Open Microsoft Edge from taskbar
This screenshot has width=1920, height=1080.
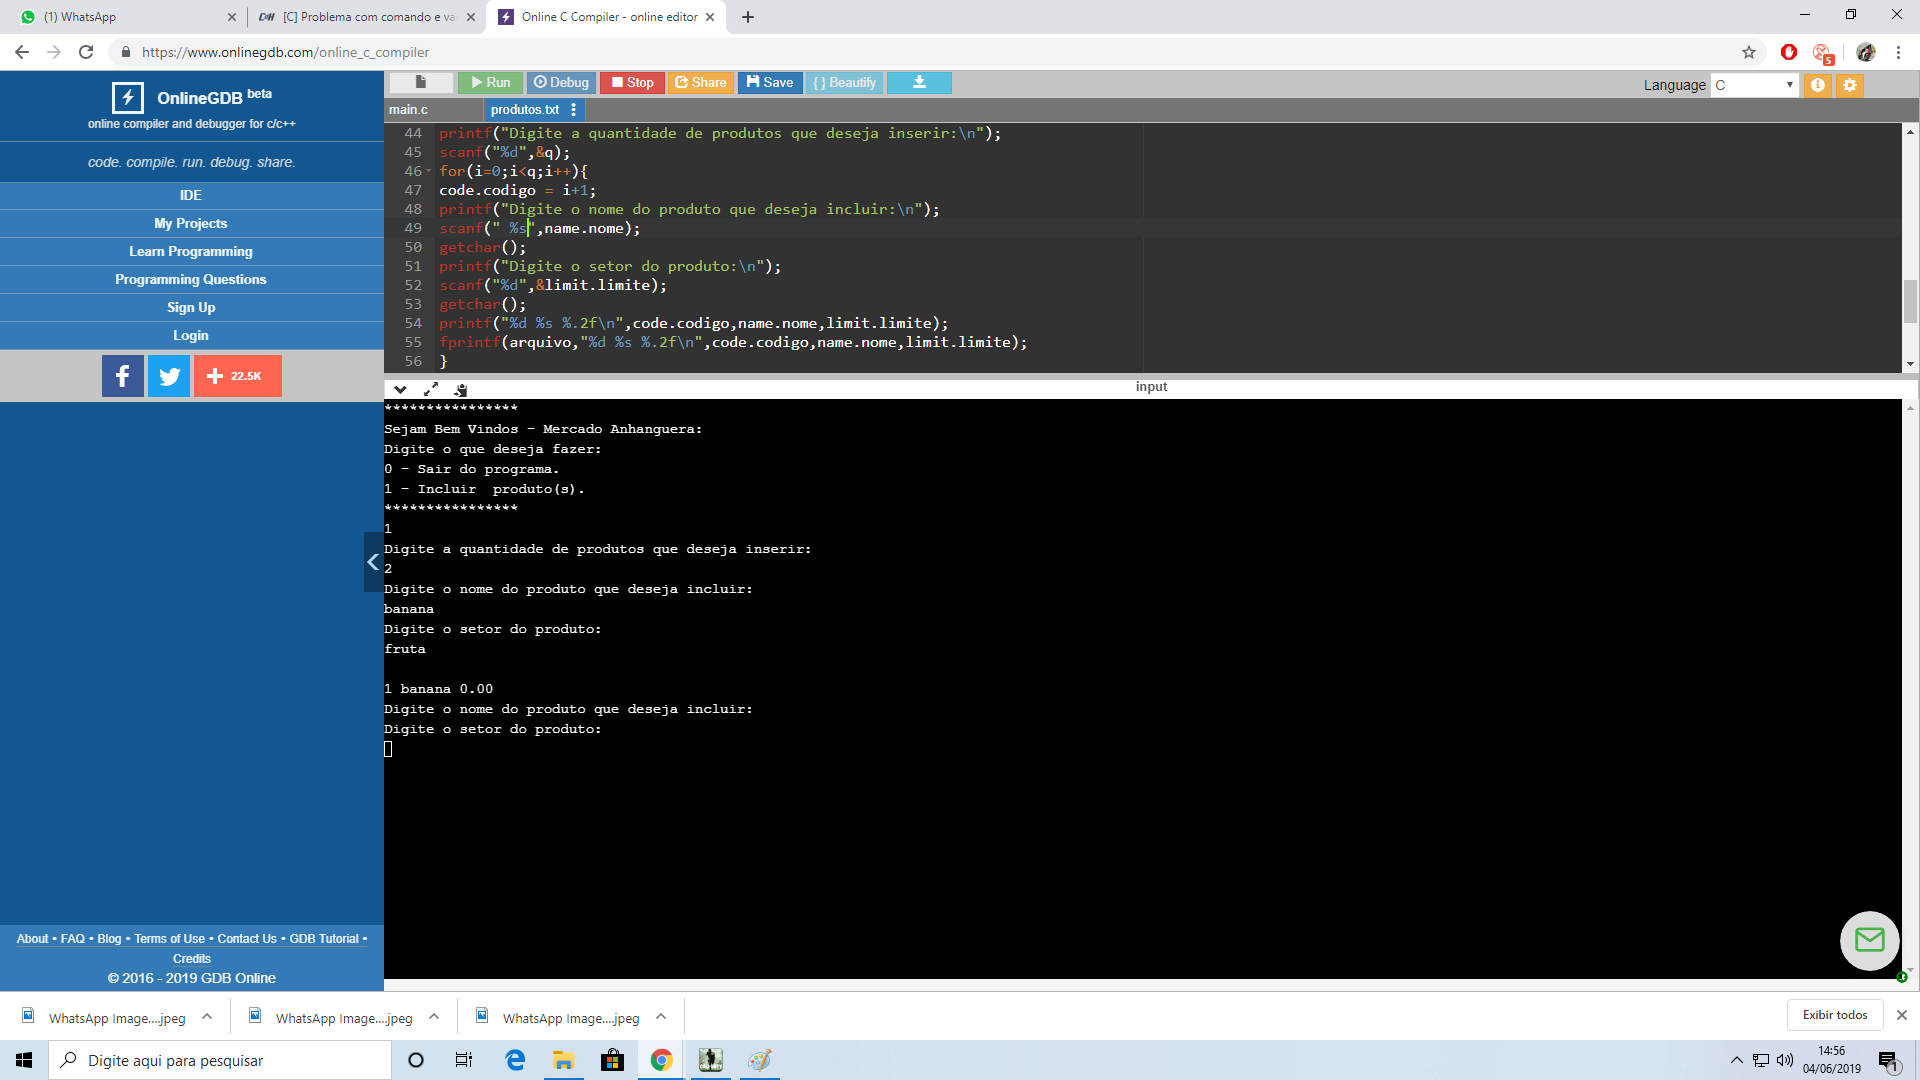click(515, 1060)
